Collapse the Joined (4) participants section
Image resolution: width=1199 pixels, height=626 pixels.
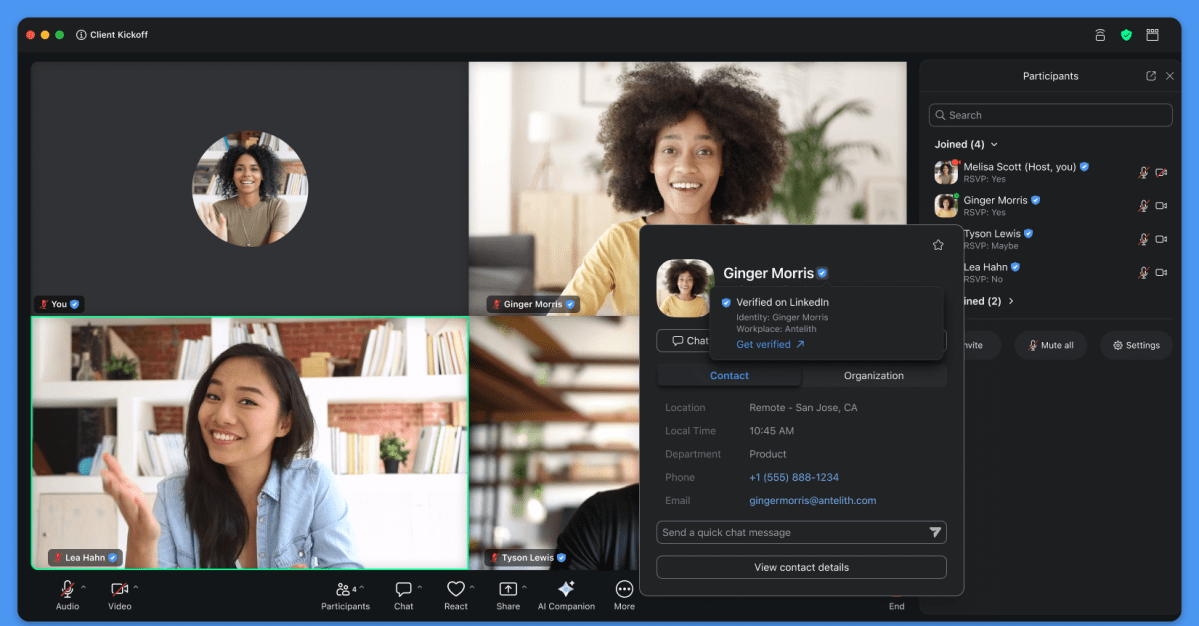(993, 145)
